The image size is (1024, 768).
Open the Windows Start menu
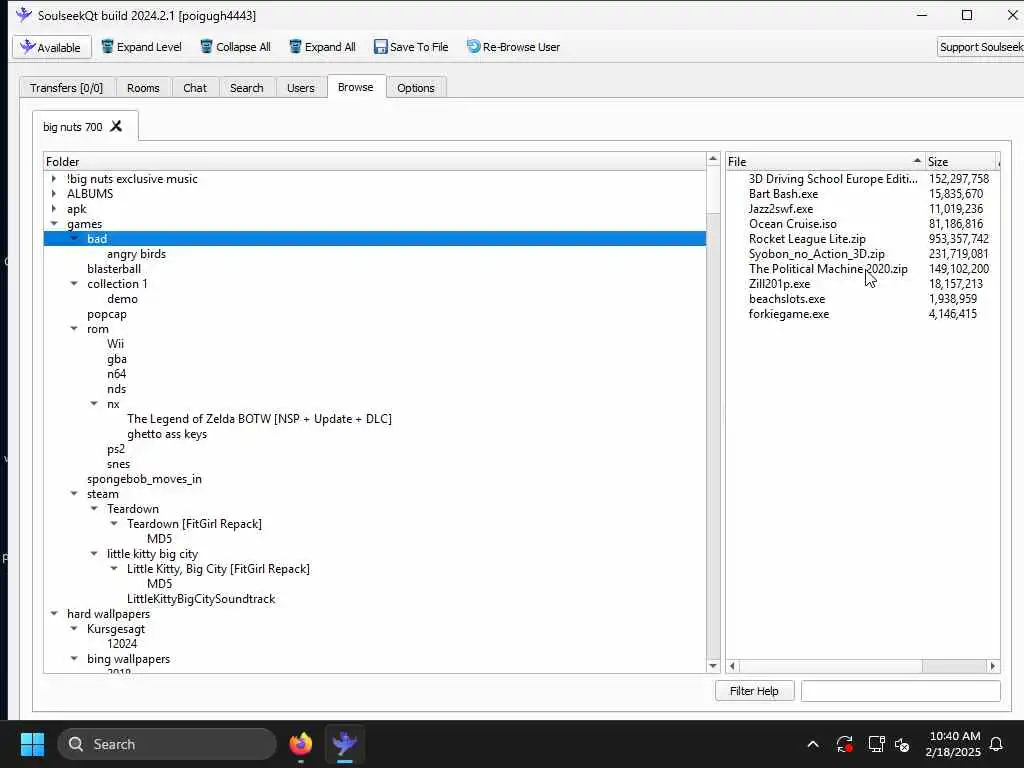[x=33, y=744]
